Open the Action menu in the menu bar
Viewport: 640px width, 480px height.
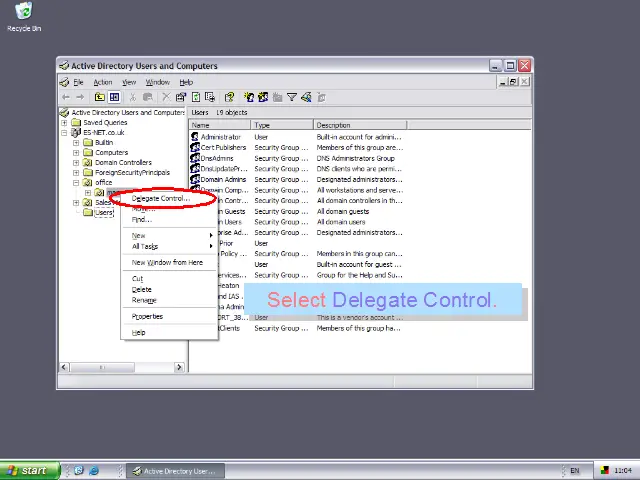coord(102,82)
